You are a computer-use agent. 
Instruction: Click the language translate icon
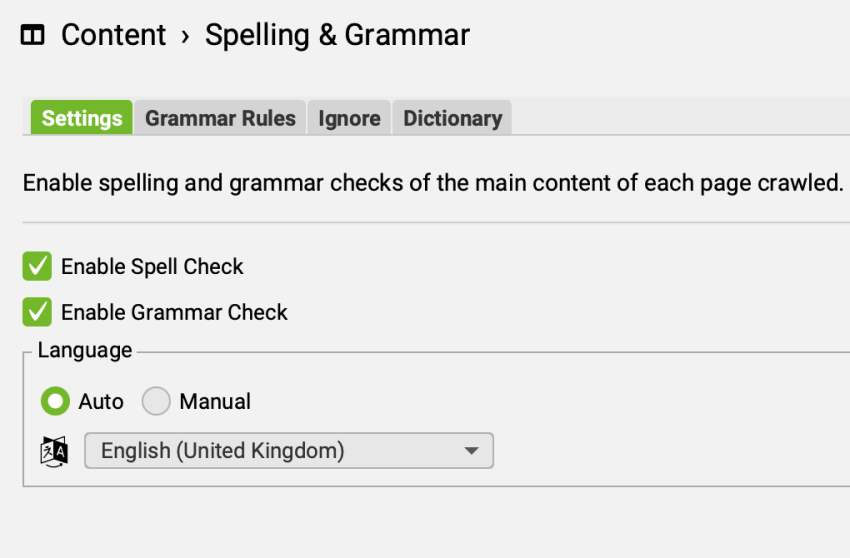coord(54,451)
